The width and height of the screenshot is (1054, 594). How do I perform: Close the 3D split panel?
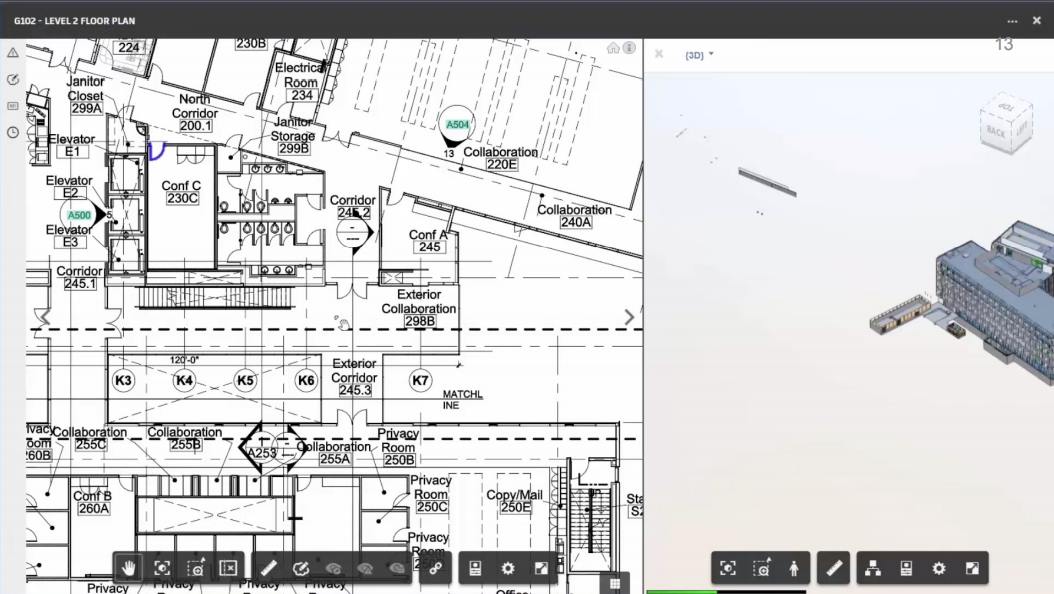coord(659,54)
